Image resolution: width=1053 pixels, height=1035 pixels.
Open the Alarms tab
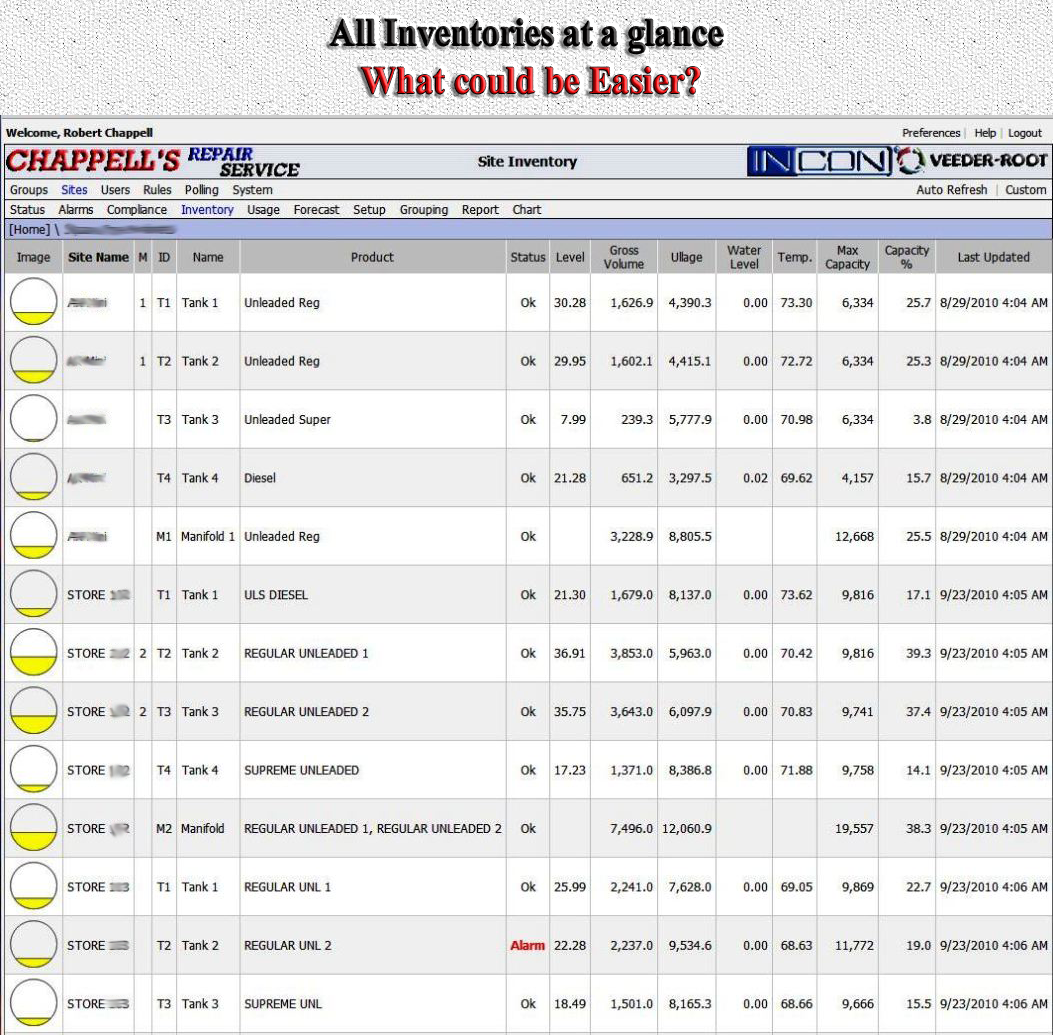tap(76, 210)
